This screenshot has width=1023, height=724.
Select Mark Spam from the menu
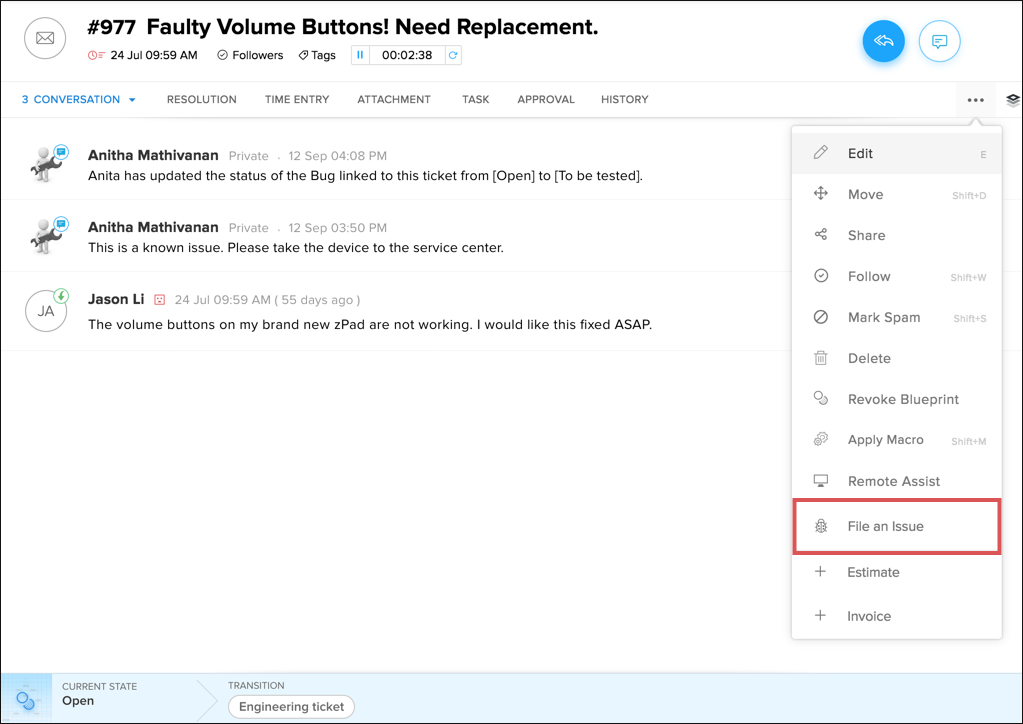[883, 317]
